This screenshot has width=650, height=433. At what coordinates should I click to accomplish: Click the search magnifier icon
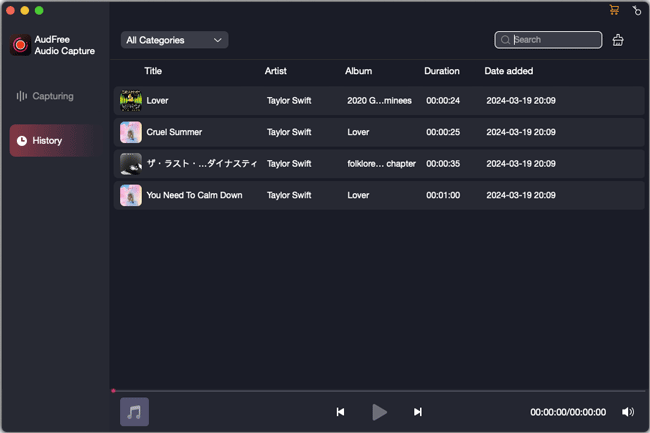click(x=505, y=40)
